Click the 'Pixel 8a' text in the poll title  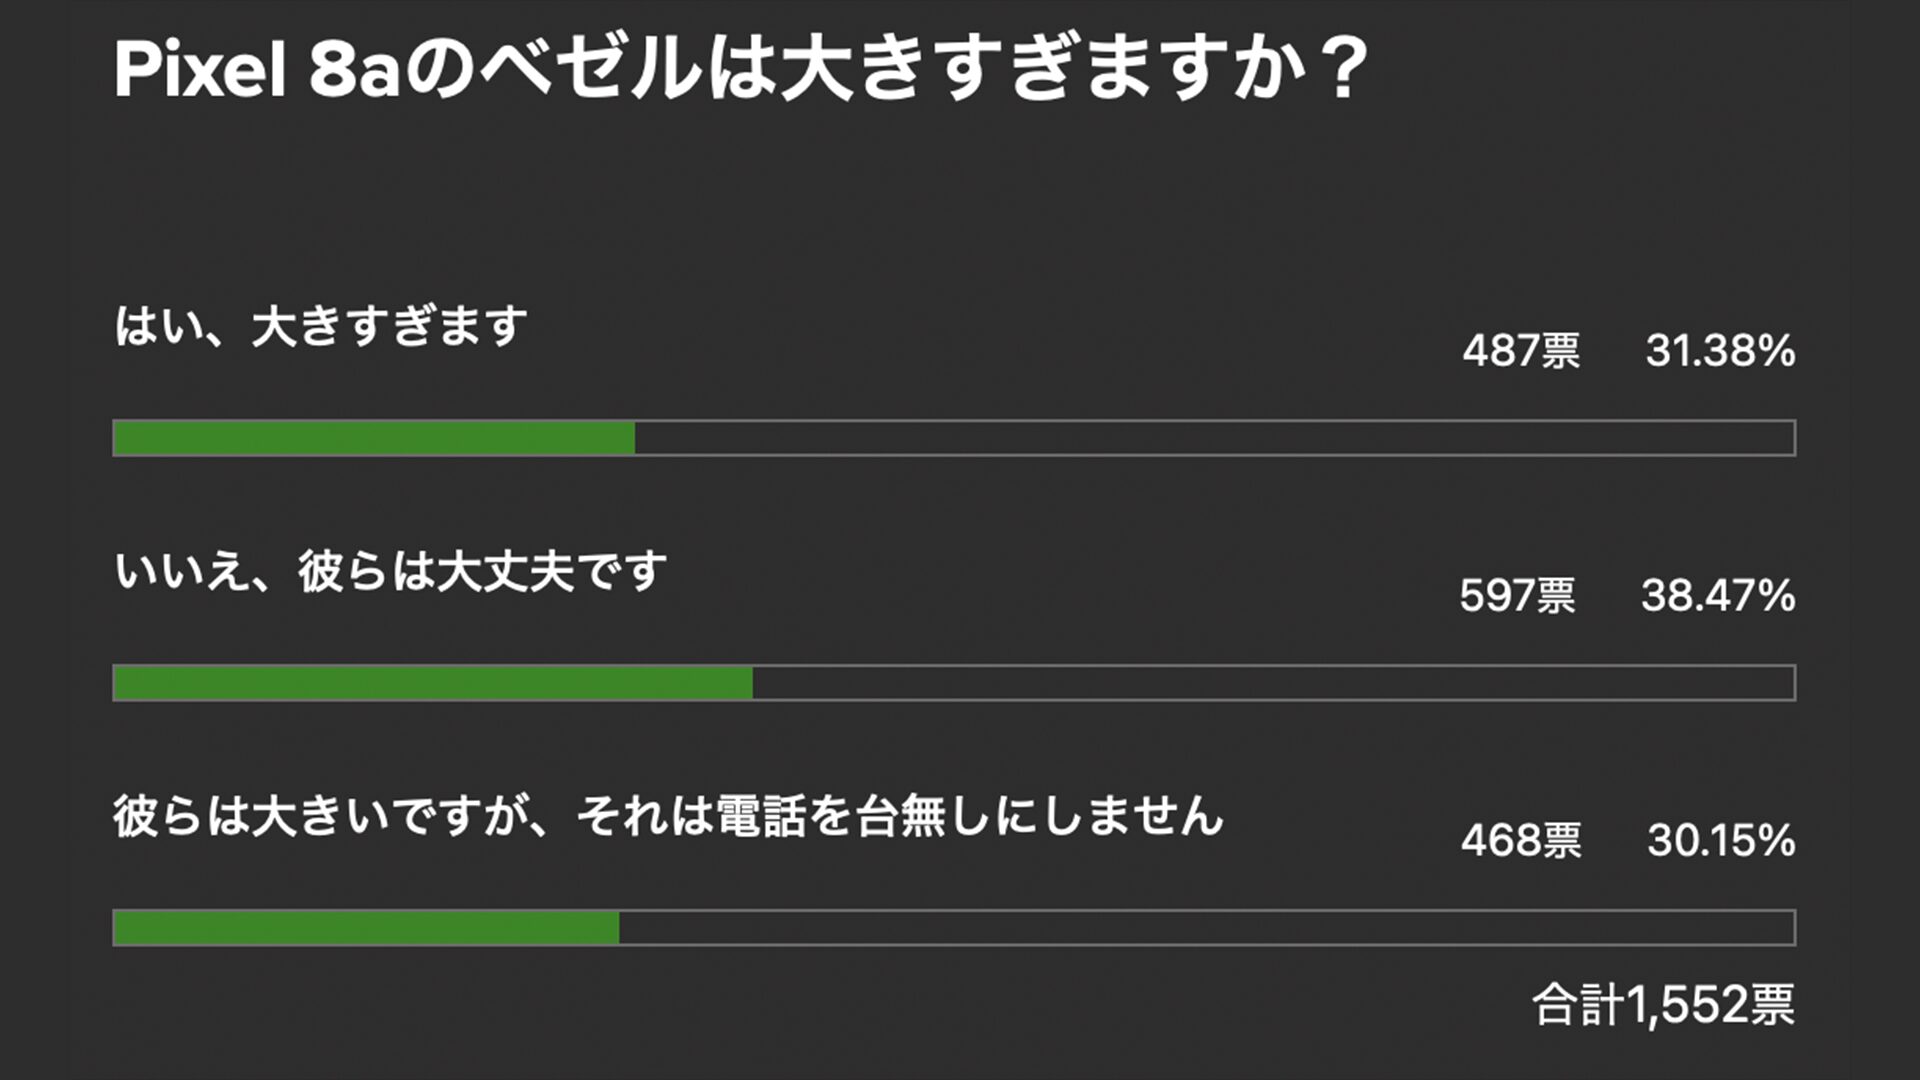(257, 71)
